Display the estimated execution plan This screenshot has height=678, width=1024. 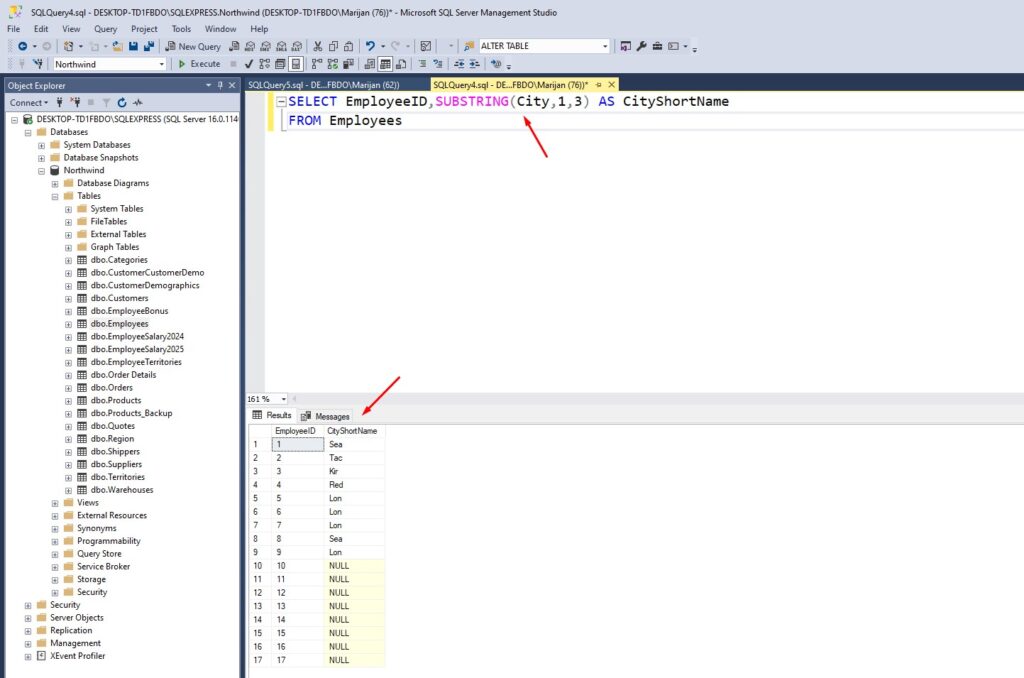pos(264,64)
